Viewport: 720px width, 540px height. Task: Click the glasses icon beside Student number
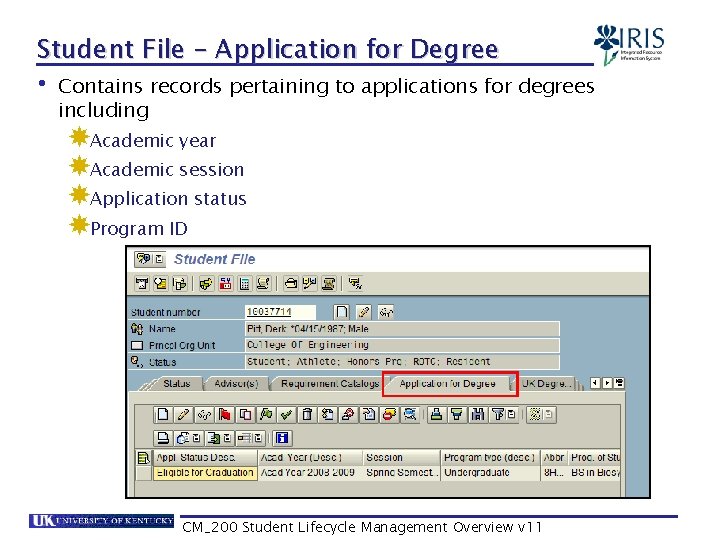(x=386, y=313)
